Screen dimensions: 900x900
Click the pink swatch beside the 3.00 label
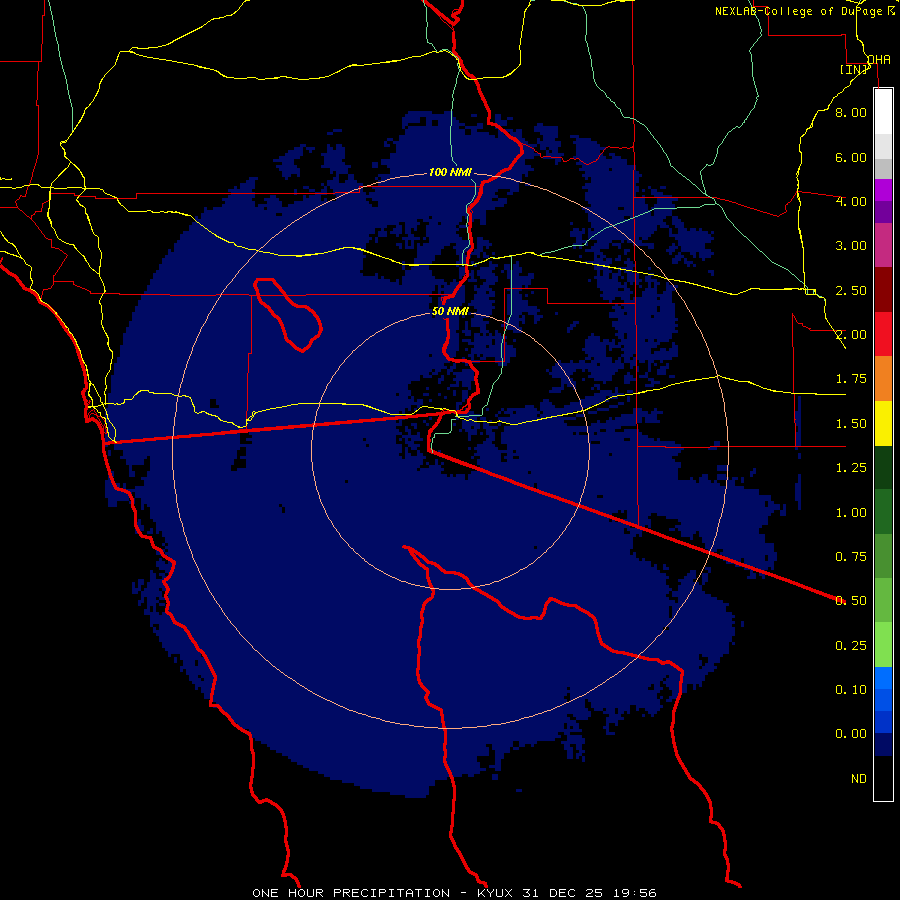883,245
